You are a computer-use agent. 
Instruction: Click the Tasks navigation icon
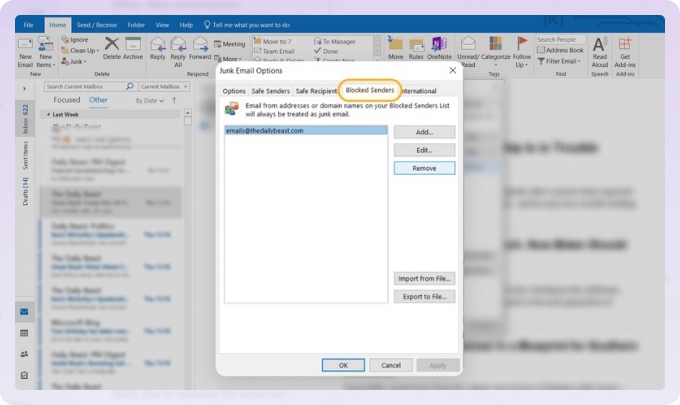tap(24, 375)
